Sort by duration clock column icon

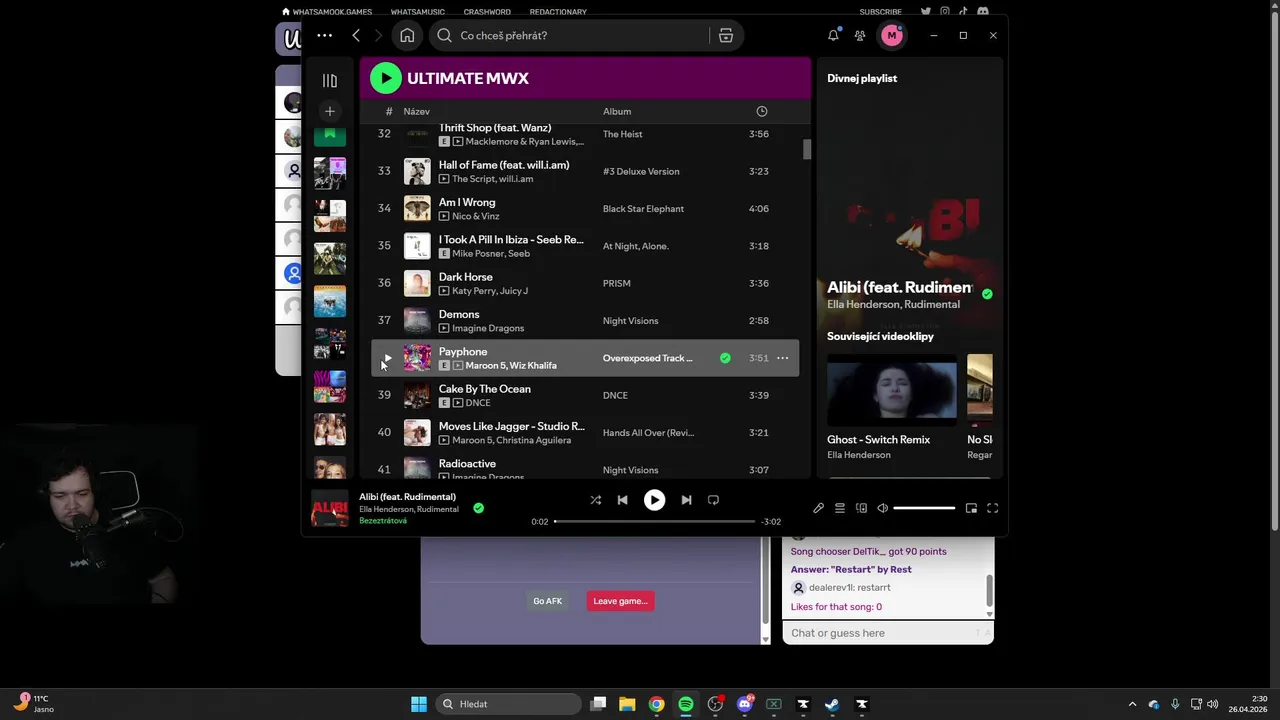(x=762, y=111)
